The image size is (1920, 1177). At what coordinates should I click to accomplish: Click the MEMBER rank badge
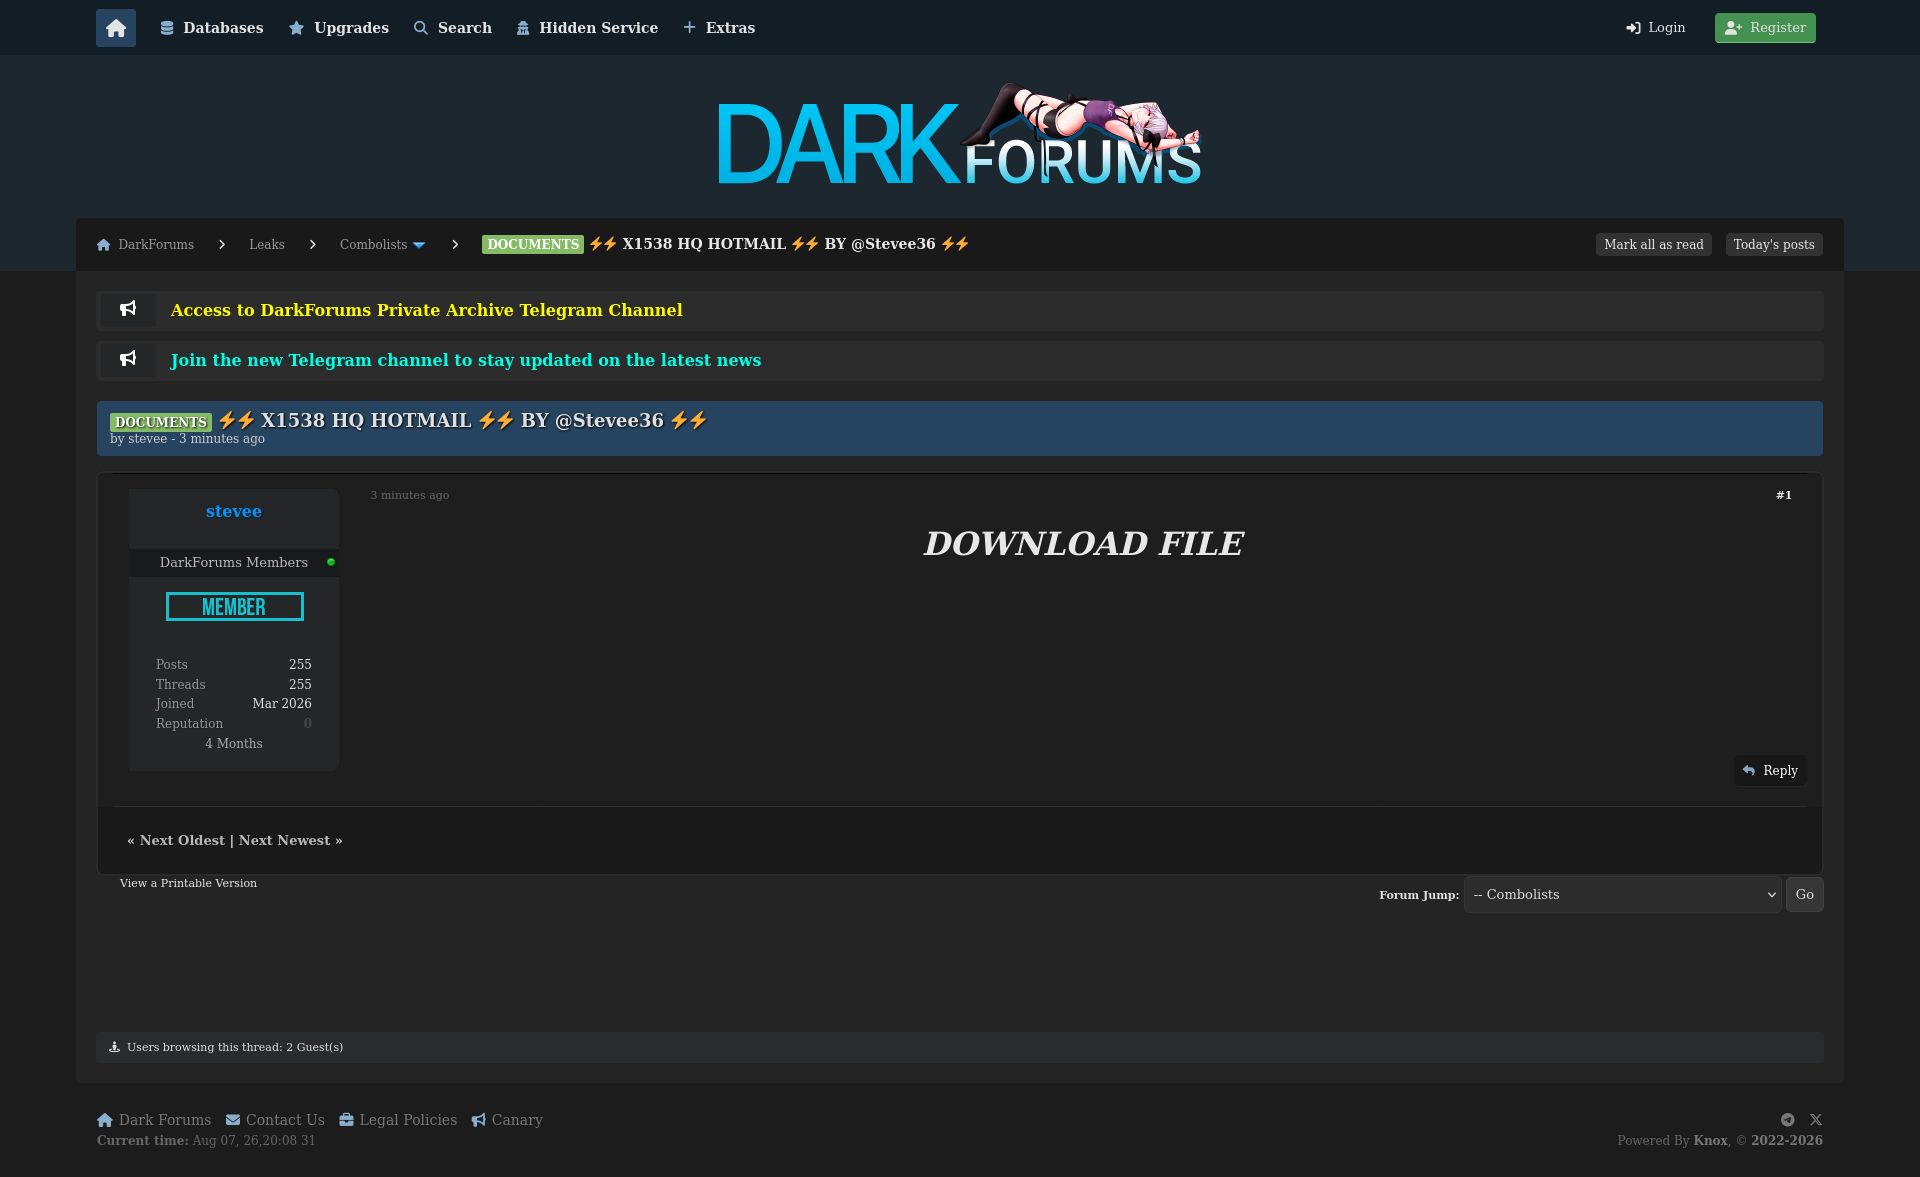click(235, 607)
